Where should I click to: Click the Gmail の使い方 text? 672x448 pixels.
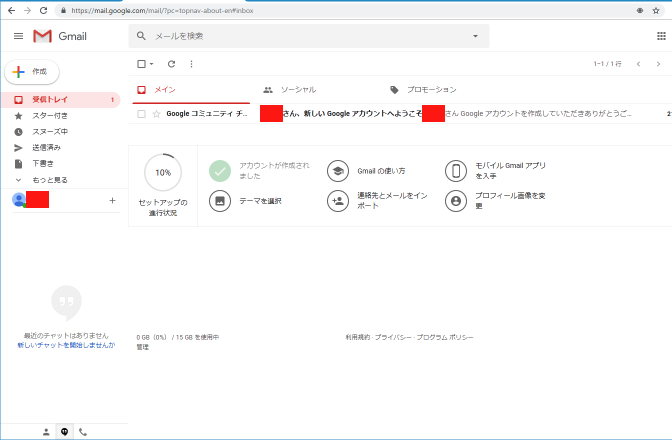click(x=381, y=171)
